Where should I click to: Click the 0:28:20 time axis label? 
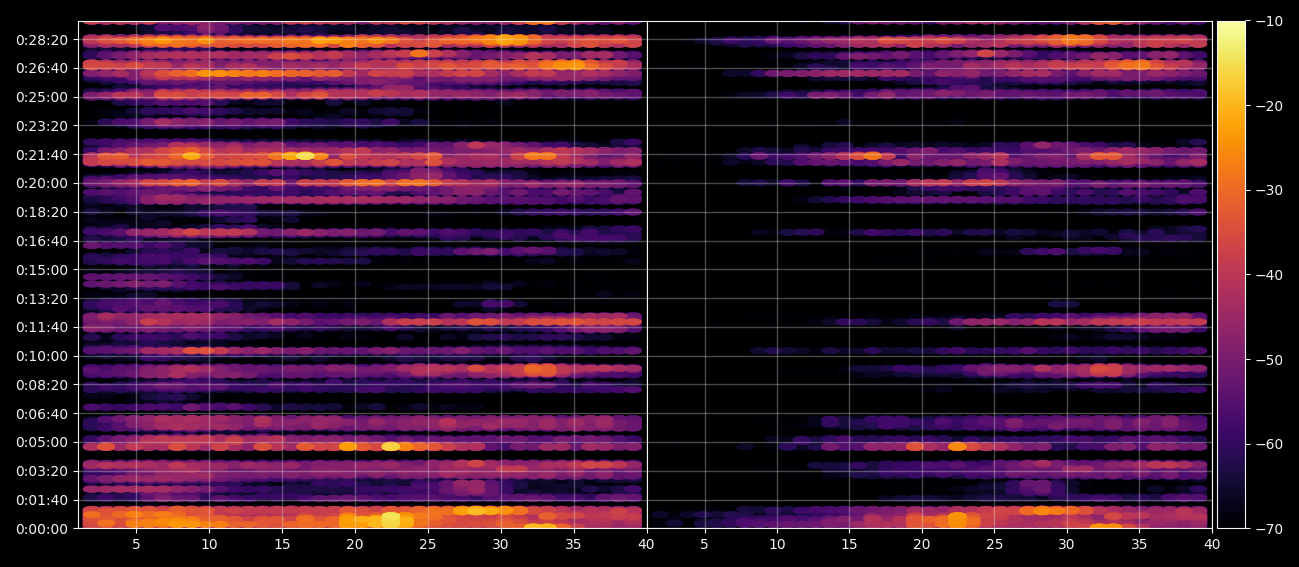pos(42,40)
